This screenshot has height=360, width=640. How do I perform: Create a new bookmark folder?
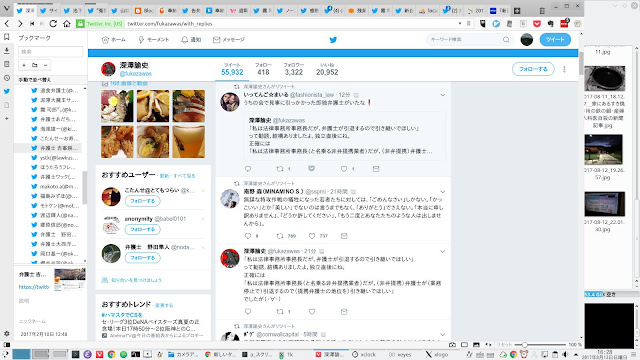click(x=35, y=65)
